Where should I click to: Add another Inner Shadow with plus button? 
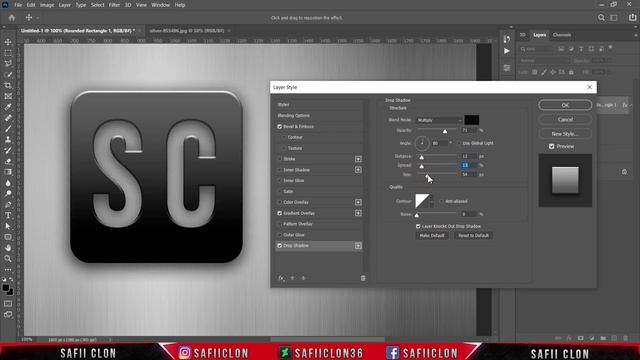pos(358,169)
